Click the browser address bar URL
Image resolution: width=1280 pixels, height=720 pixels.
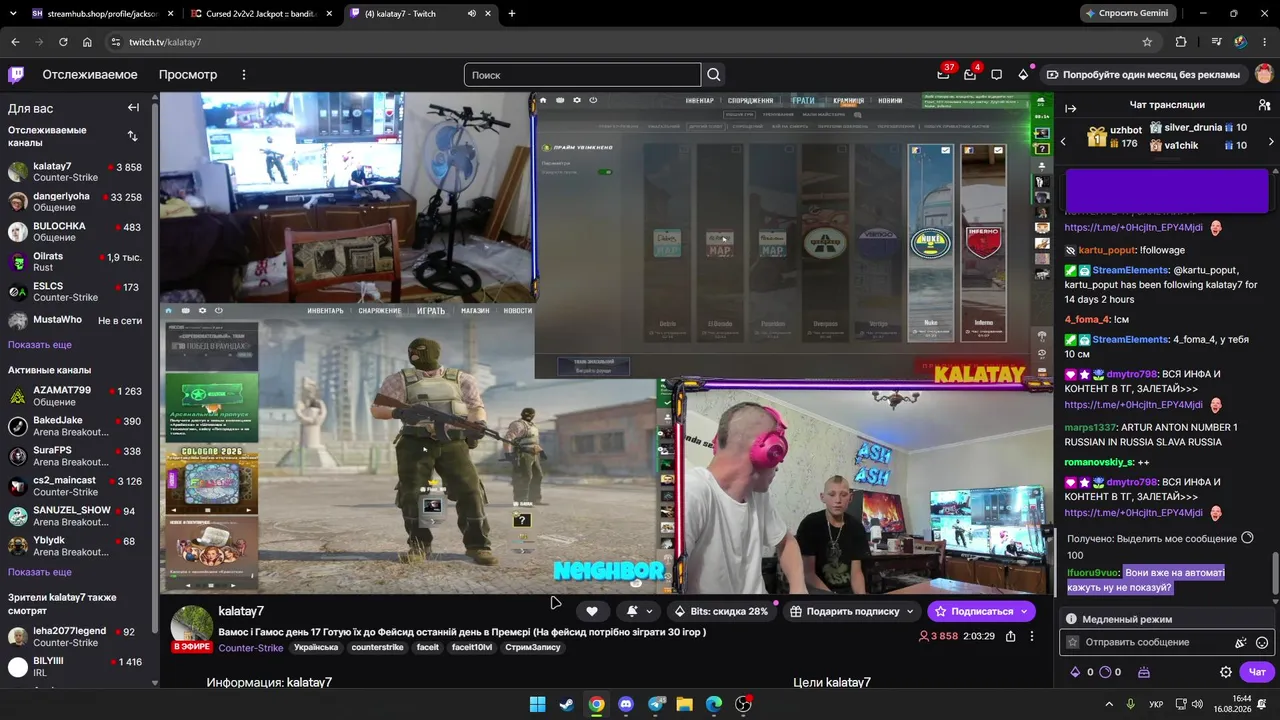coord(165,42)
